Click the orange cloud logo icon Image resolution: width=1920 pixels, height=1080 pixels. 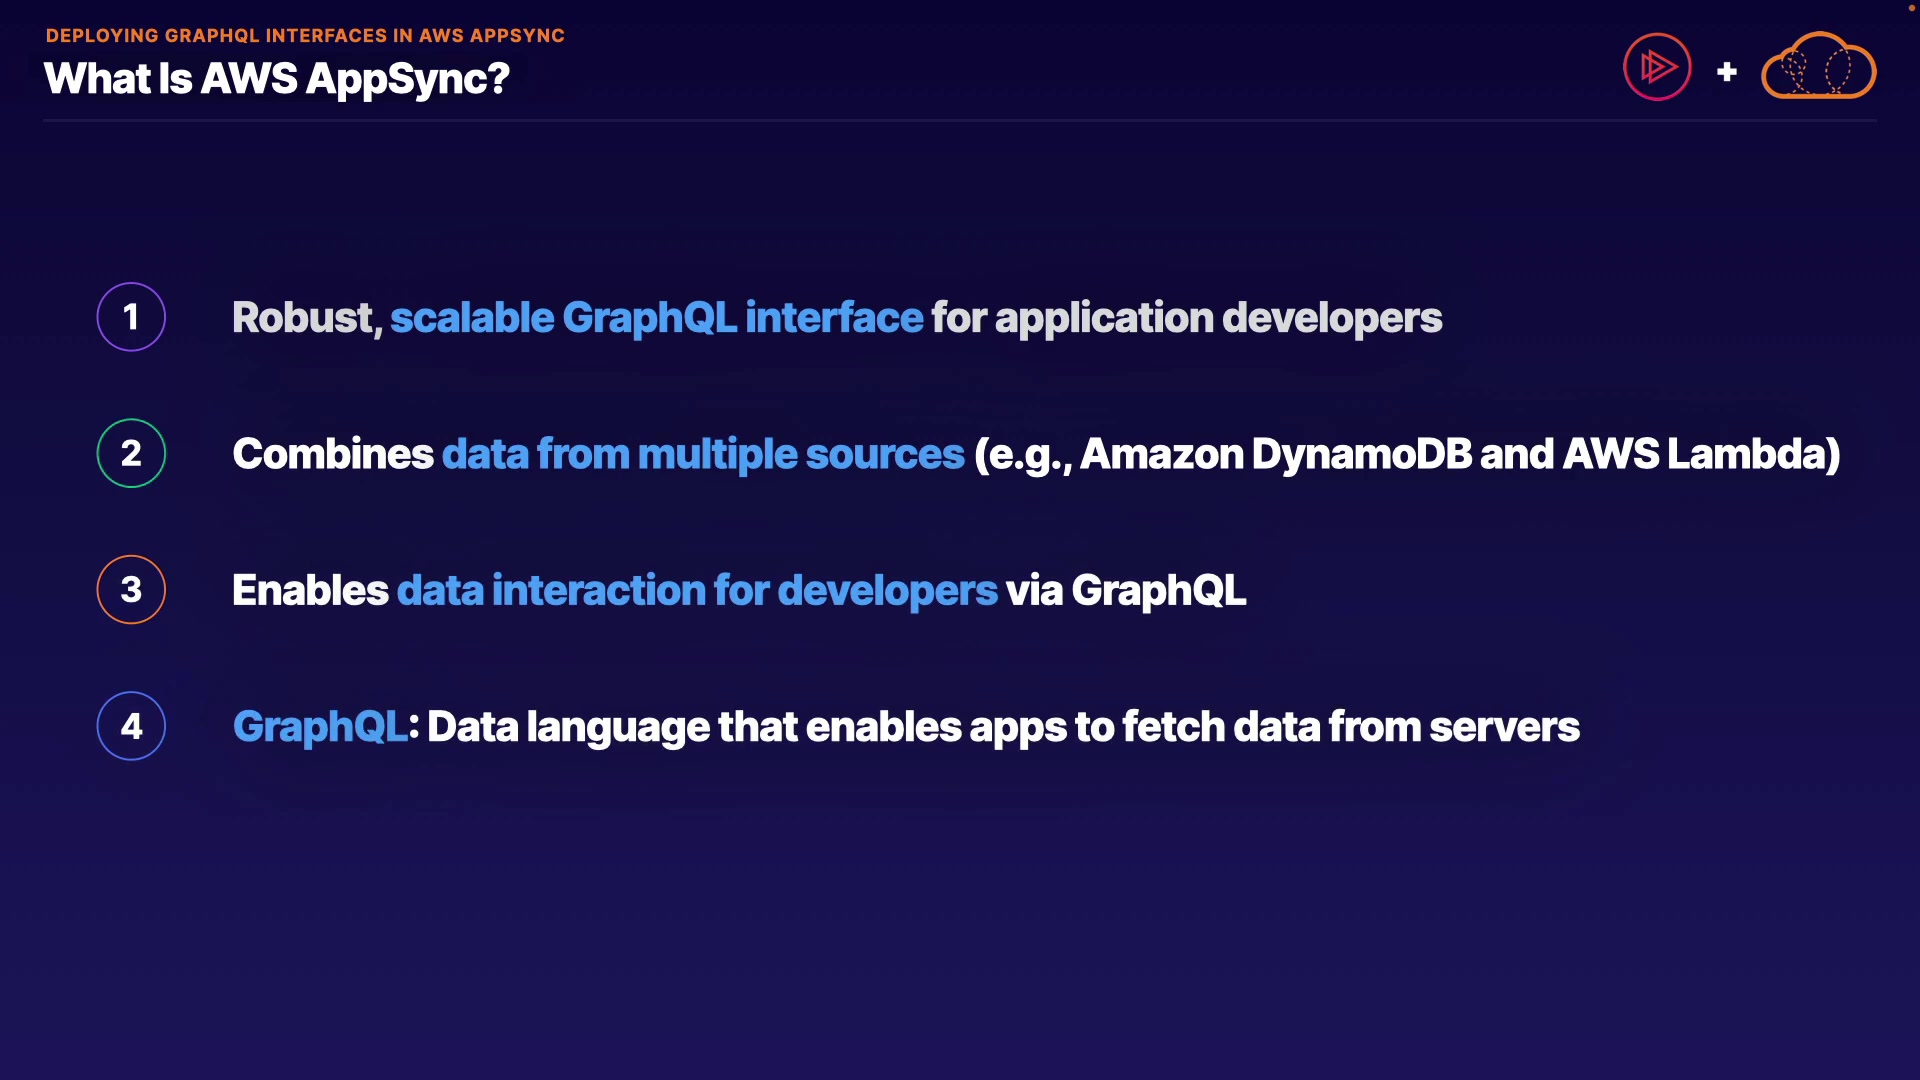pos(1818,67)
